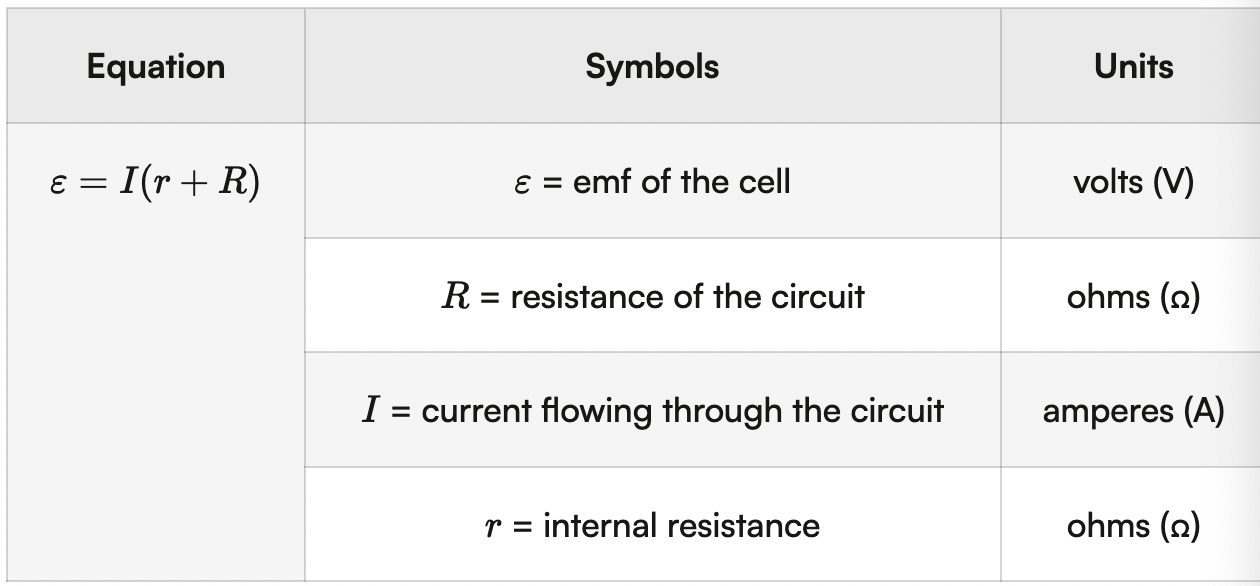This screenshot has width=1260, height=586.
Task: Select 'resistance of the circuit' definition text
Action: pos(687,297)
